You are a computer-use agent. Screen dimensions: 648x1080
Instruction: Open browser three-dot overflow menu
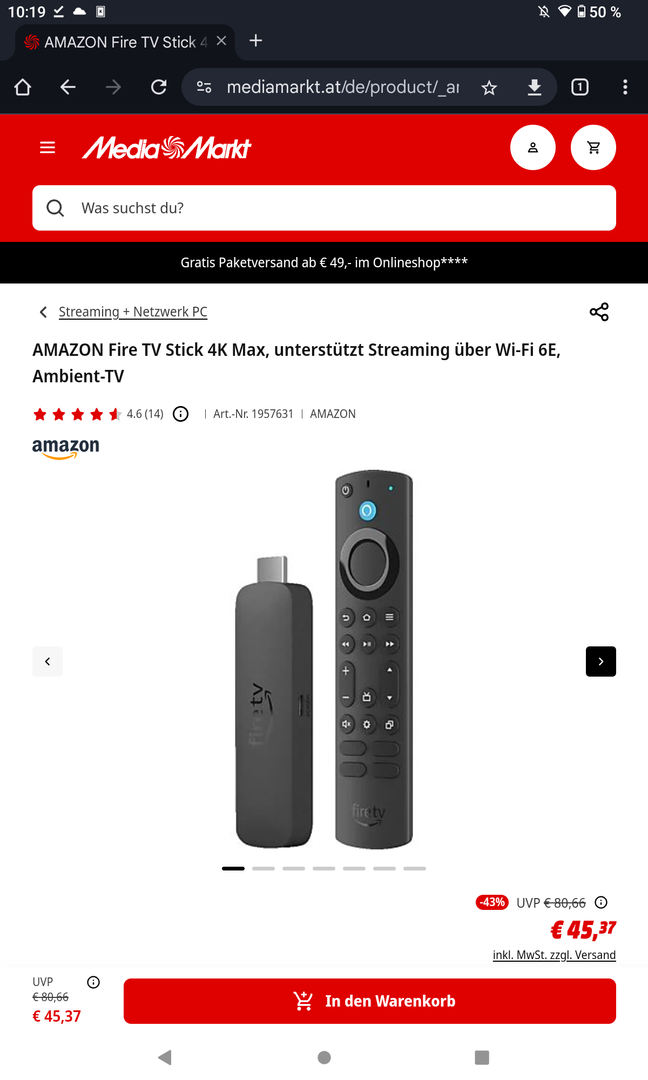[x=625, y=87]
